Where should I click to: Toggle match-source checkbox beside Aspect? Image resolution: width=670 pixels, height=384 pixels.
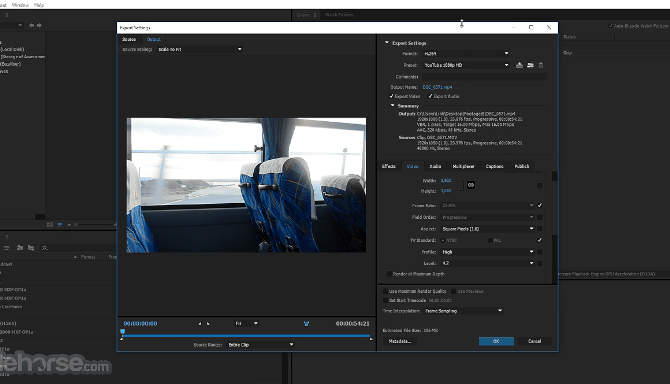pos(540,229)
